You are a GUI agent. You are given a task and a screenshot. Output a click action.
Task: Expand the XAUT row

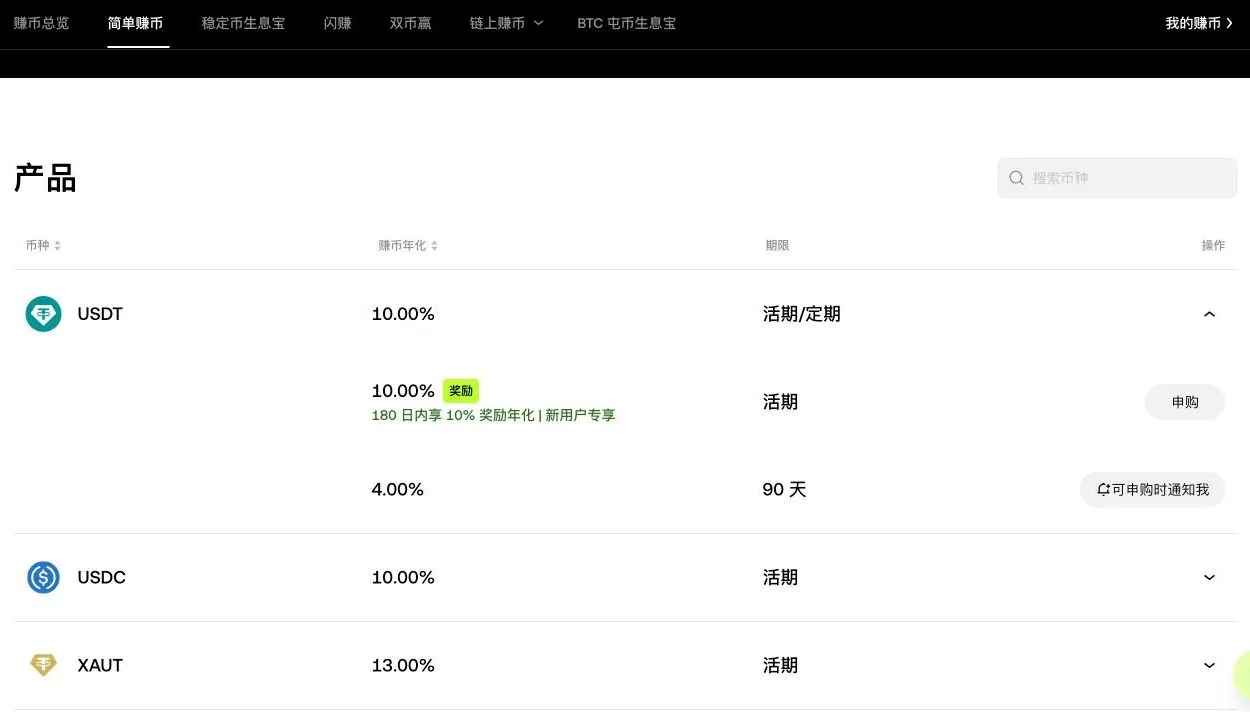[1209, 666]
